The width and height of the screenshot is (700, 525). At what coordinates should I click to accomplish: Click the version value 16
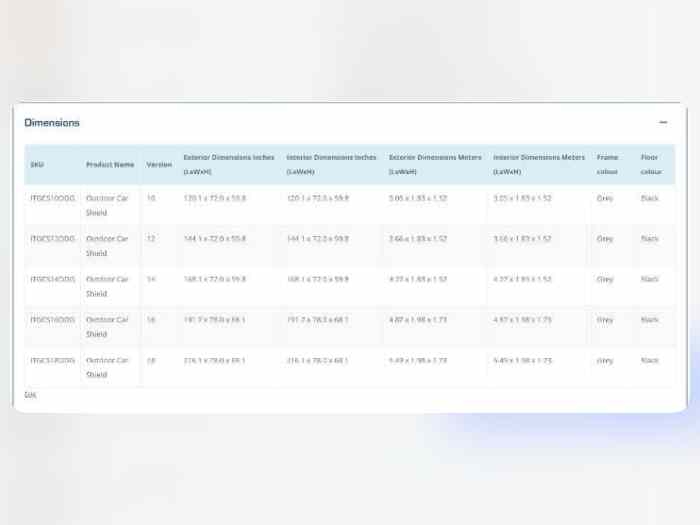pos(151,320)
